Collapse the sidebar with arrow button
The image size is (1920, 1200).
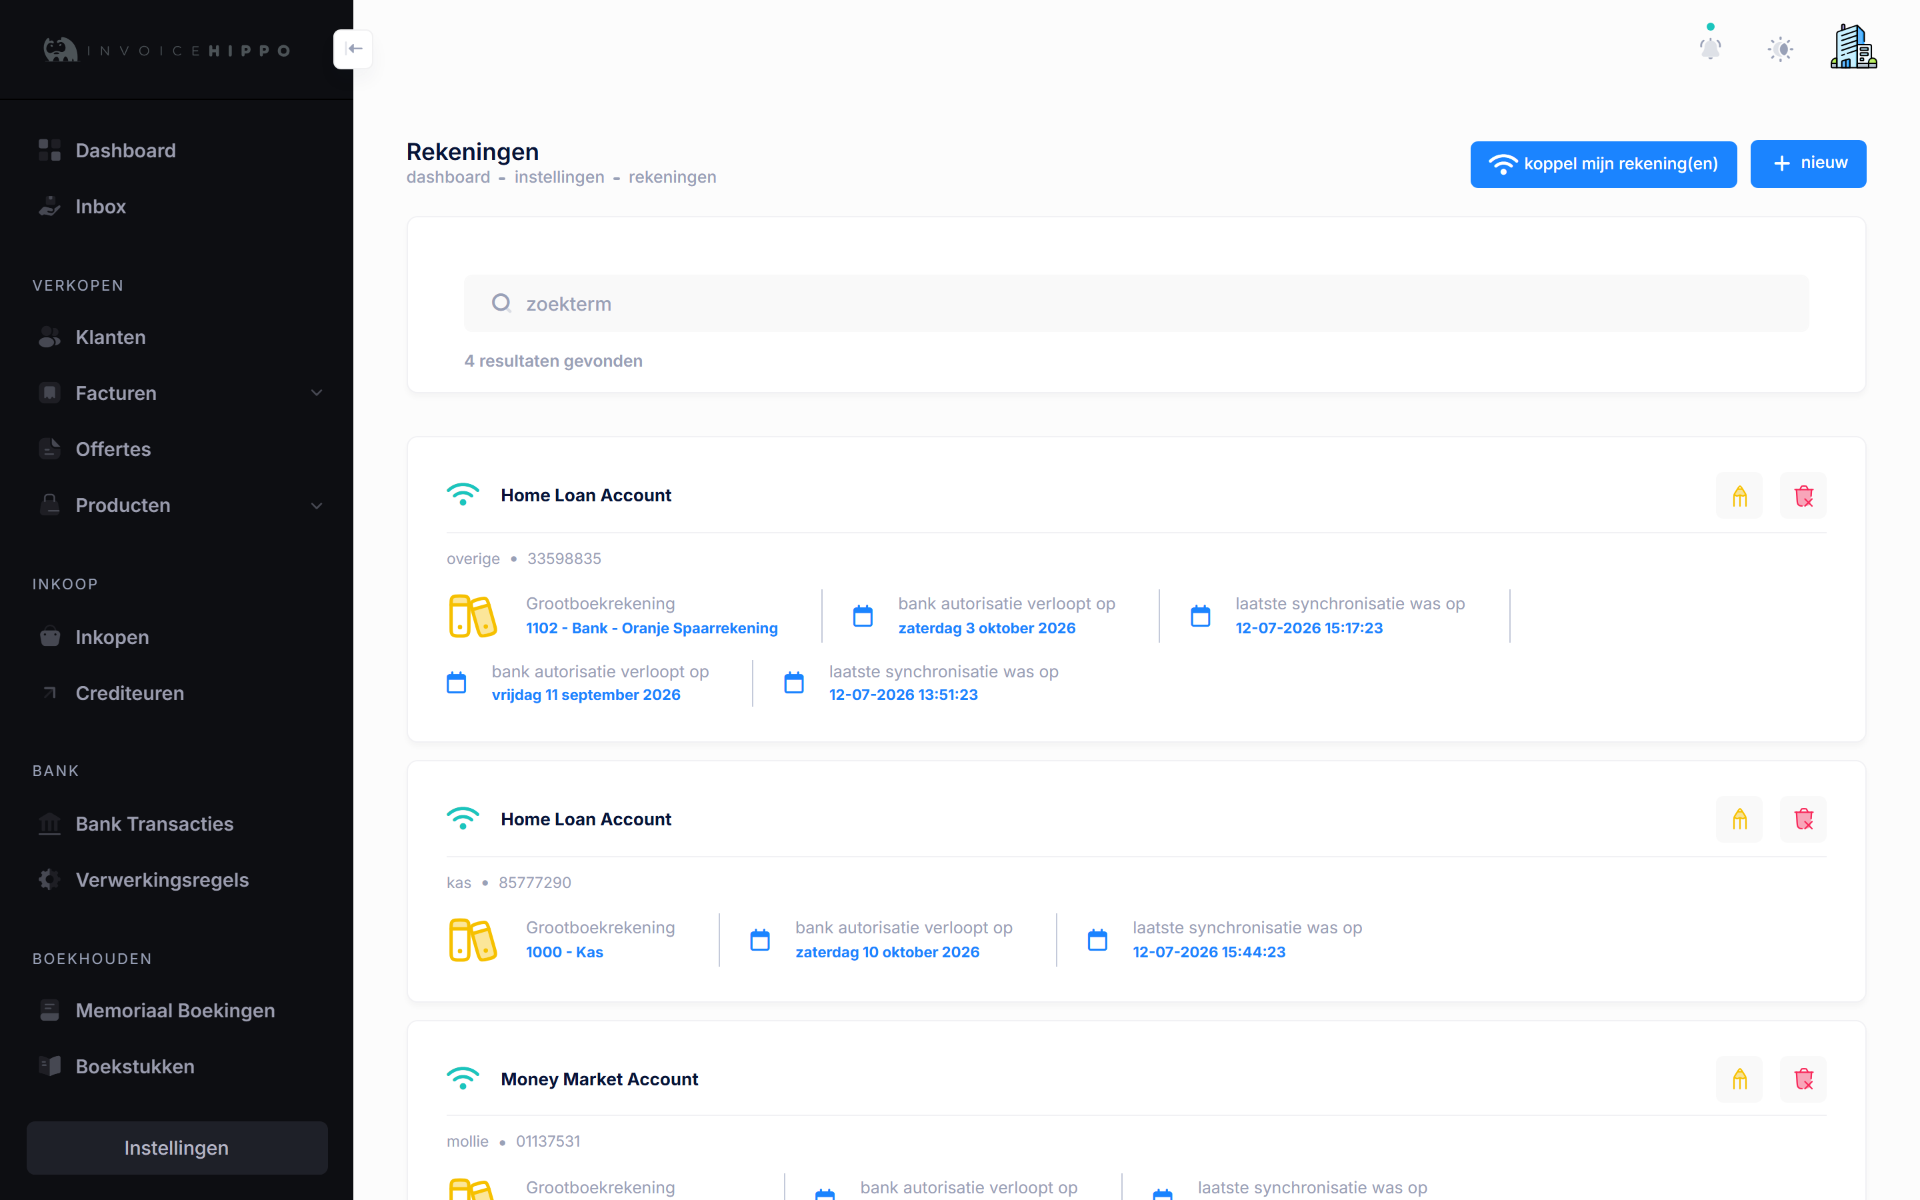coord(353,49)
